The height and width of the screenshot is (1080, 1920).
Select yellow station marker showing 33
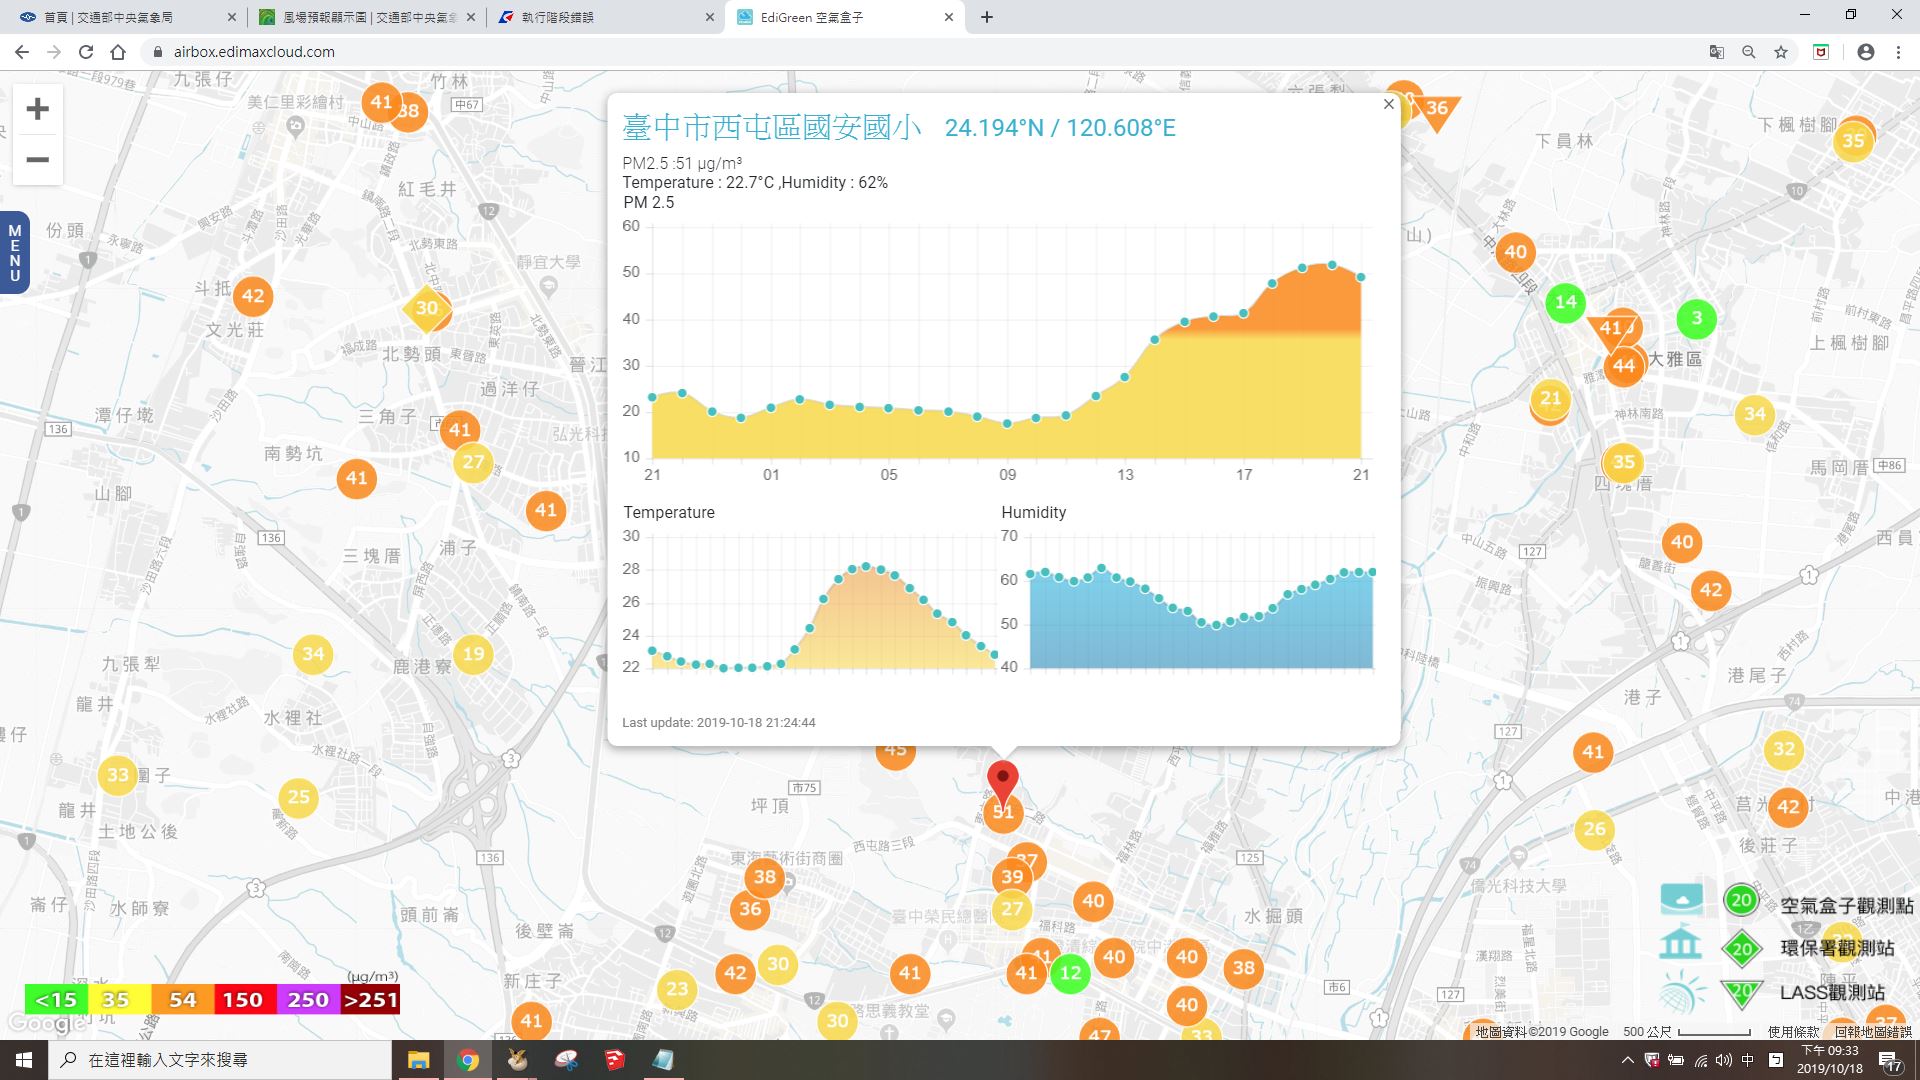point(118,775)
